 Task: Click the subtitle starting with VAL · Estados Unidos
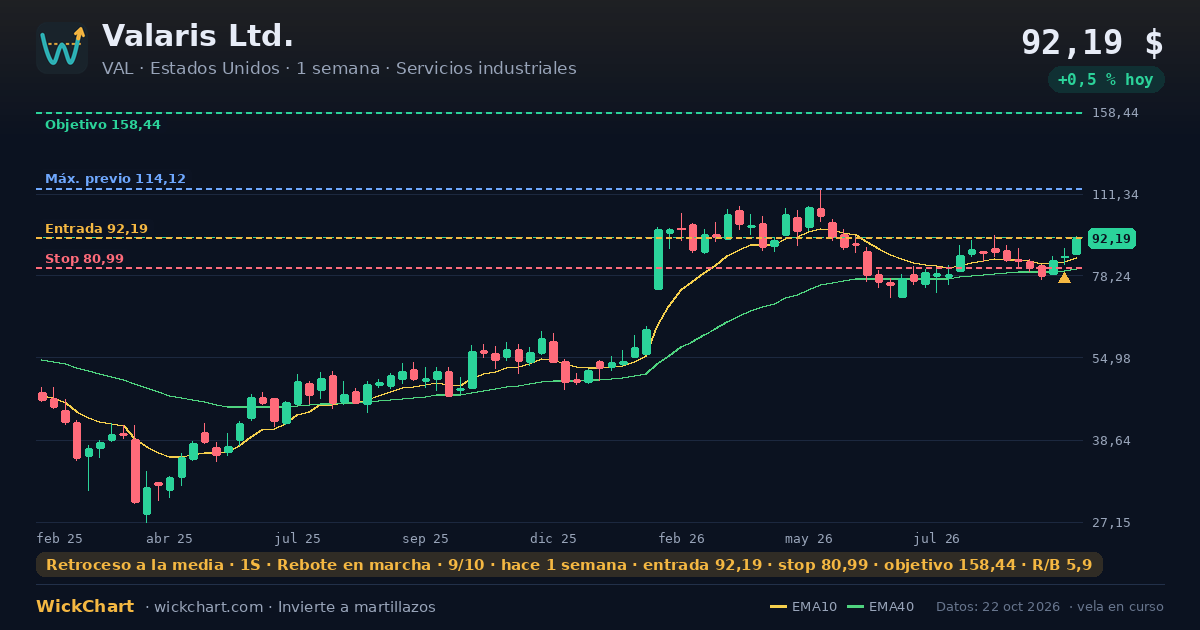pyautogui.click(x=339, y=69)
